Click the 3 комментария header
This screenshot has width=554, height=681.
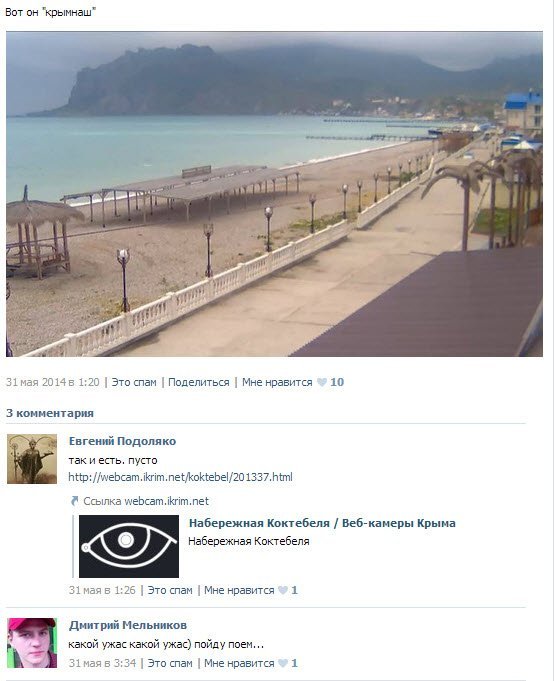coord(50,413)
